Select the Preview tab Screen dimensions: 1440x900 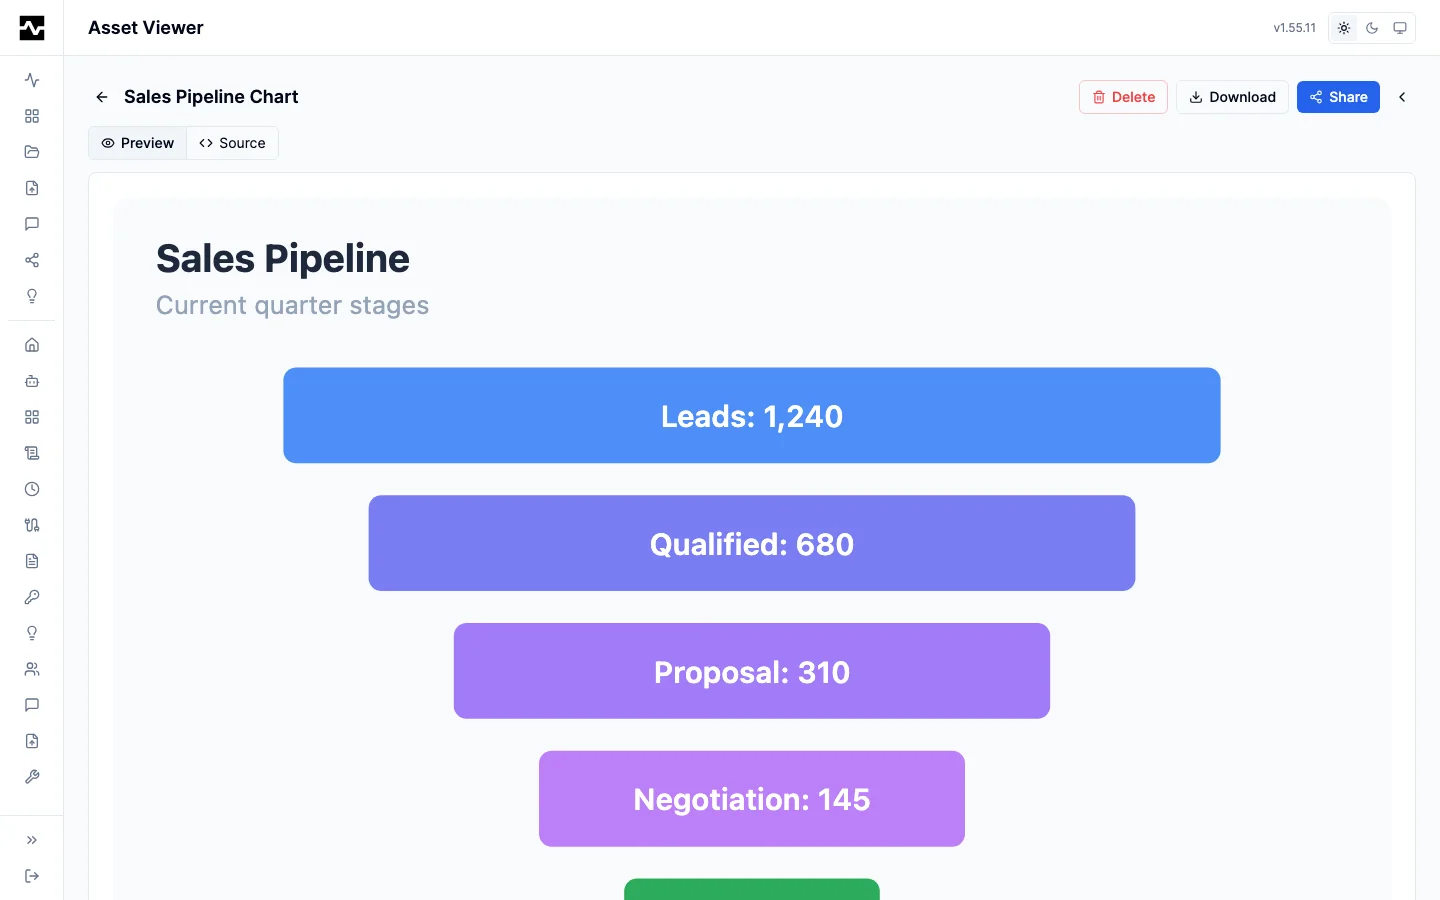(138, 143)
